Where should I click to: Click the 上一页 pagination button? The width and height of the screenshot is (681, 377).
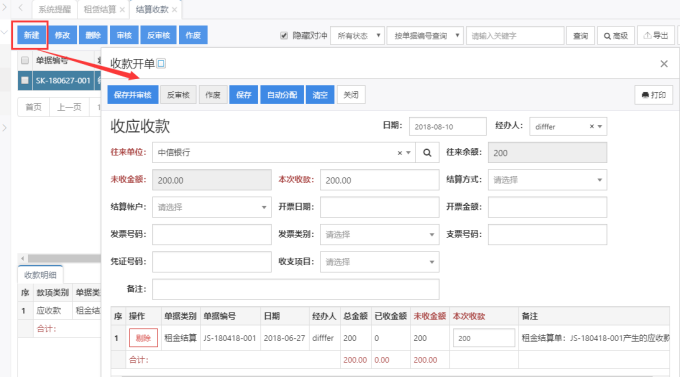(69, 107)
